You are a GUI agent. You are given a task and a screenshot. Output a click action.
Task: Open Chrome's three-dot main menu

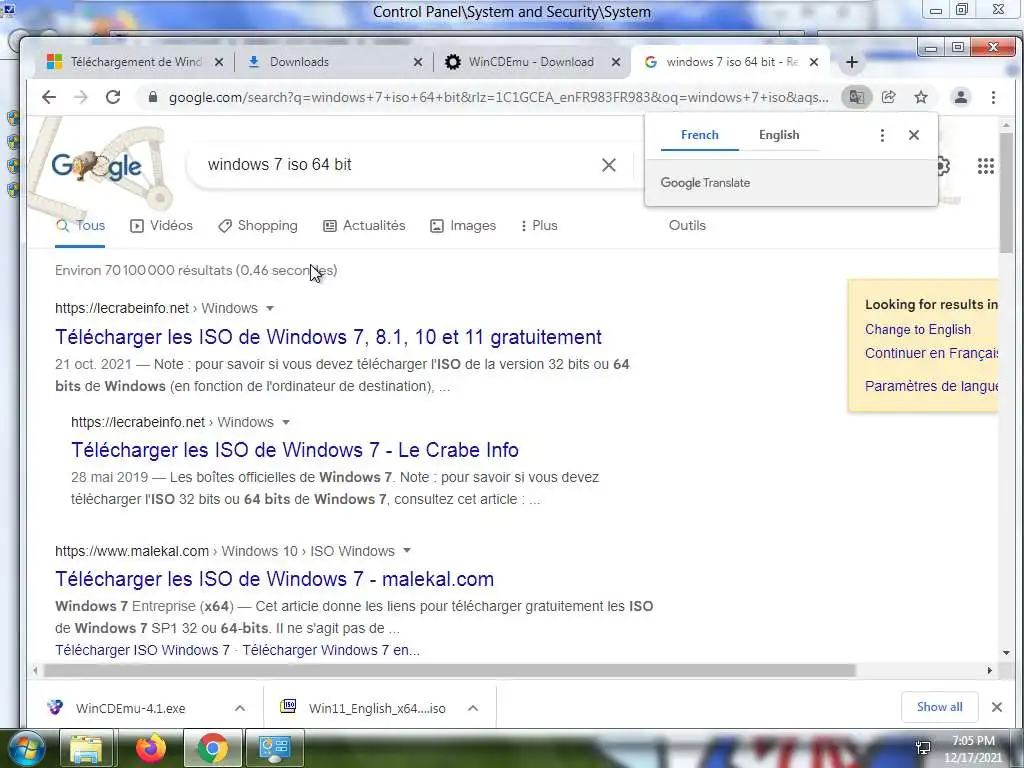[x=993, y=97]
